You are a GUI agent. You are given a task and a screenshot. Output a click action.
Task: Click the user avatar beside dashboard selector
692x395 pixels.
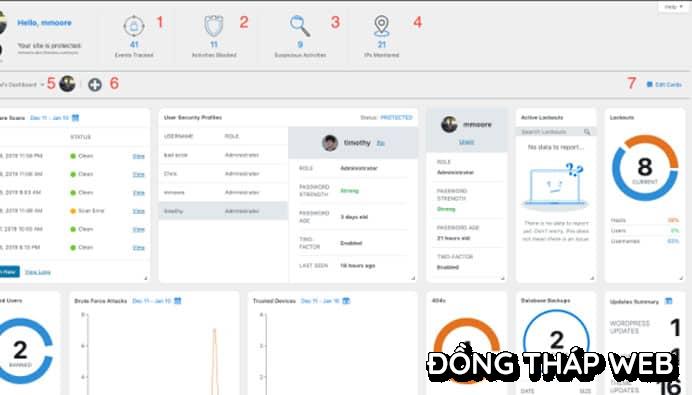(67, 84)
